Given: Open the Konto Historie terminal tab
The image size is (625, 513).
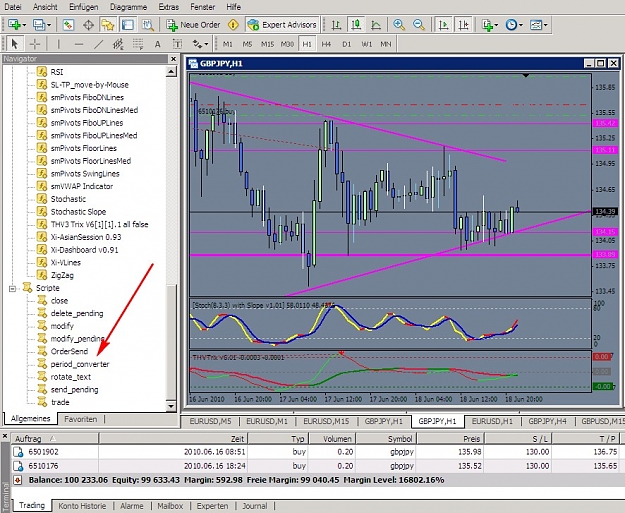Looking at the screenshot, I should click(82, 506).
